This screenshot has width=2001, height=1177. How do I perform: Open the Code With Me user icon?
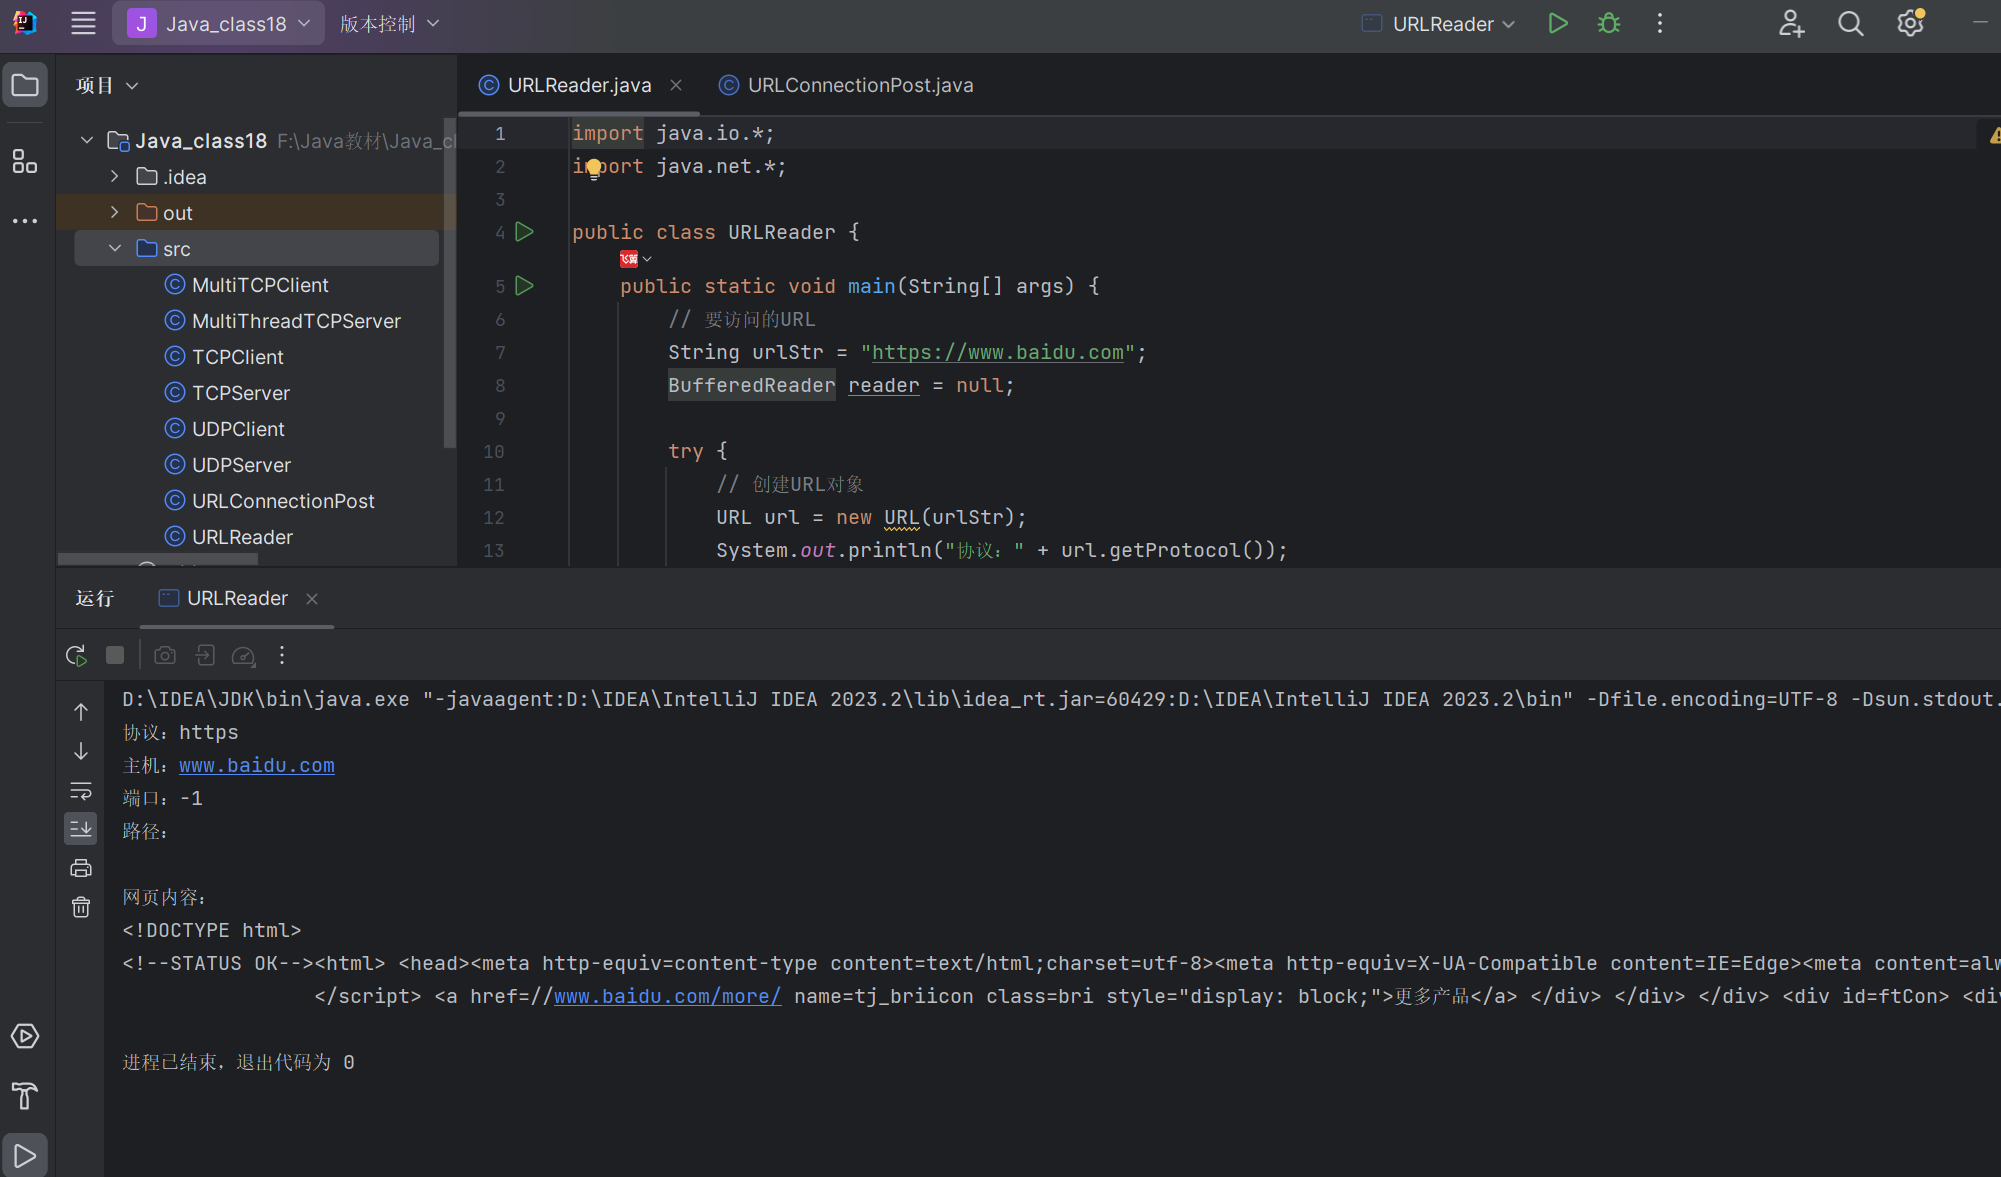tap(1791, 23)
